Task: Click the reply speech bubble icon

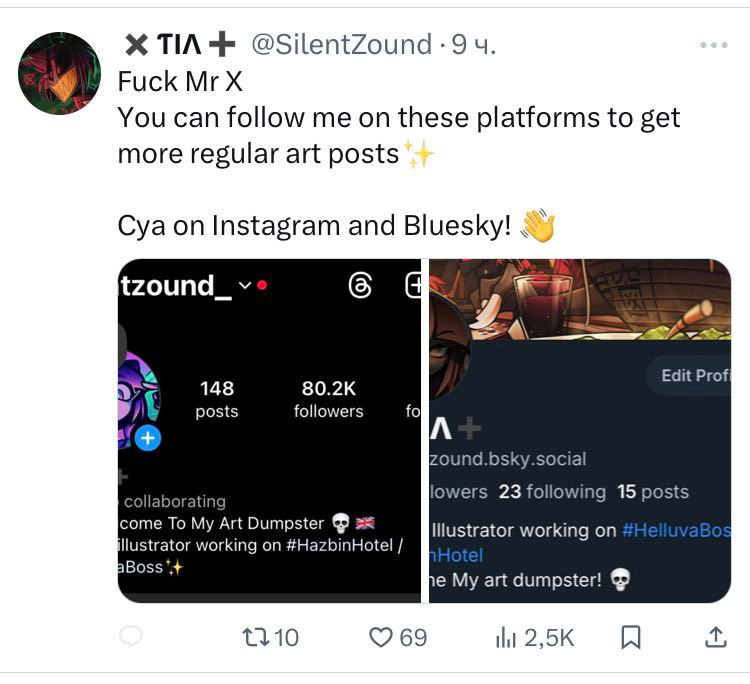Action: [x=131, y=637]
